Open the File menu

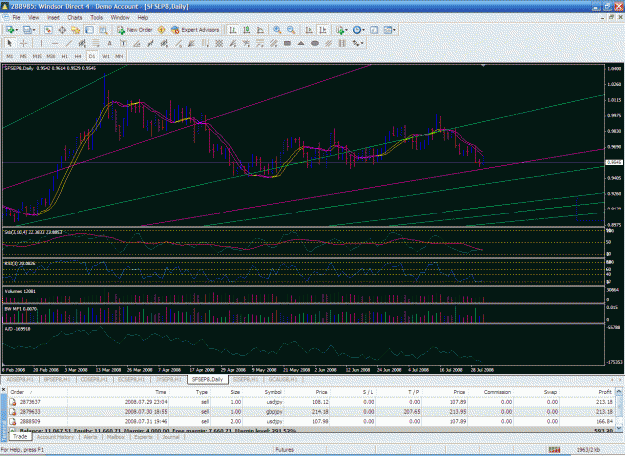pyautogui.click(x=16, y=18)
